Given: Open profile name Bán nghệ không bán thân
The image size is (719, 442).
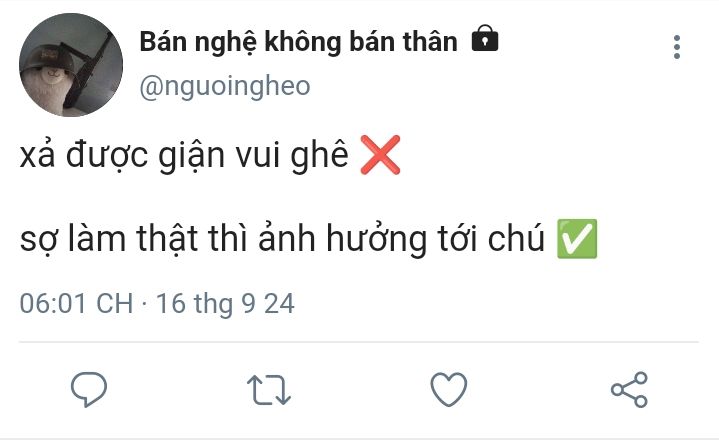Looking at the screenshot, I should coord(299,42).
